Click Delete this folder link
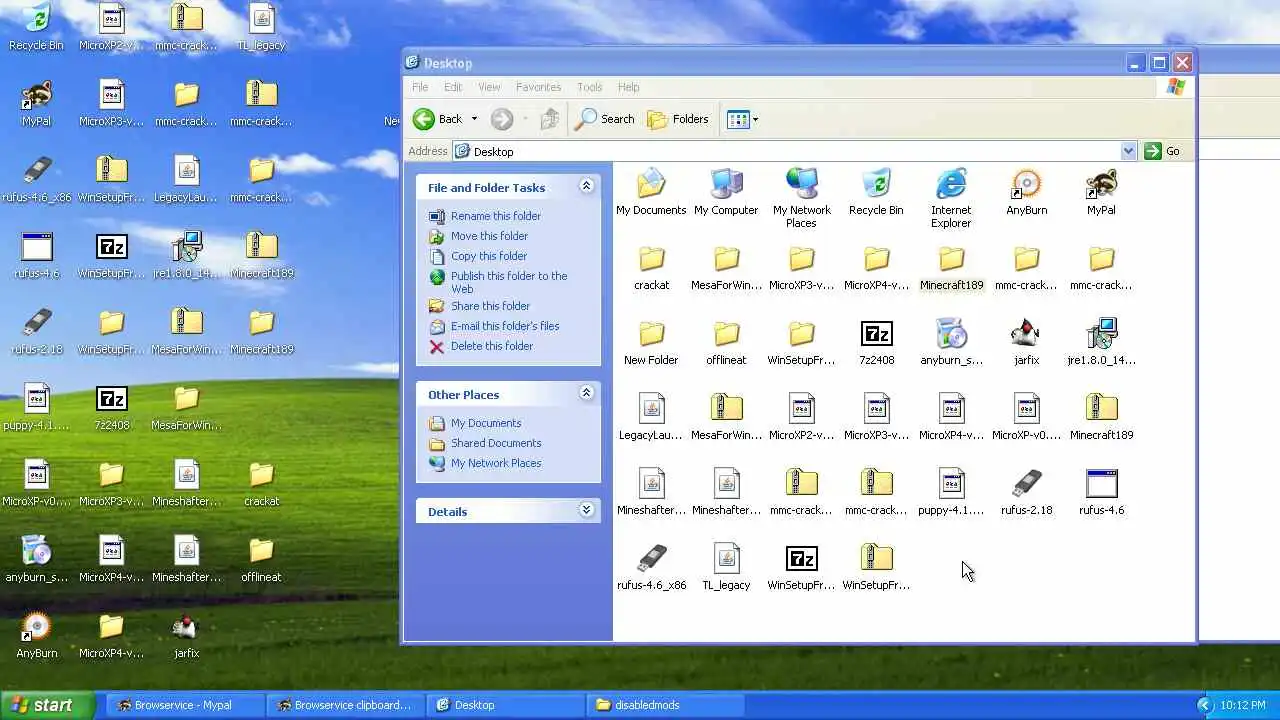 pyautogui.click(x=492, y=346)
